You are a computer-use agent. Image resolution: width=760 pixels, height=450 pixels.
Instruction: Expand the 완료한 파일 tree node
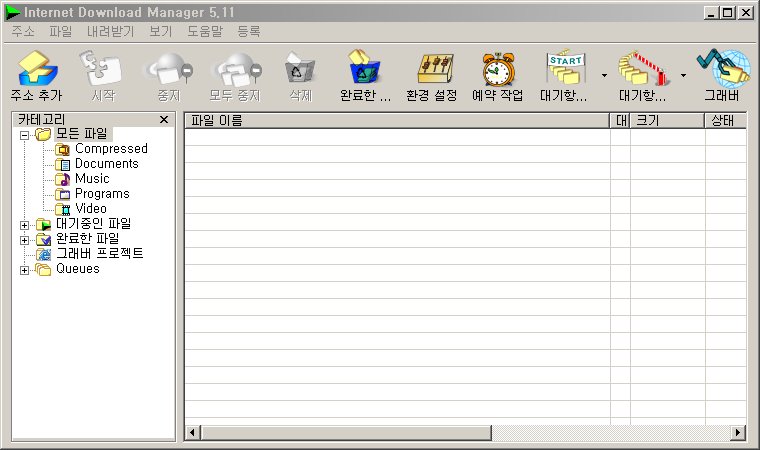[x=24, y=240]
